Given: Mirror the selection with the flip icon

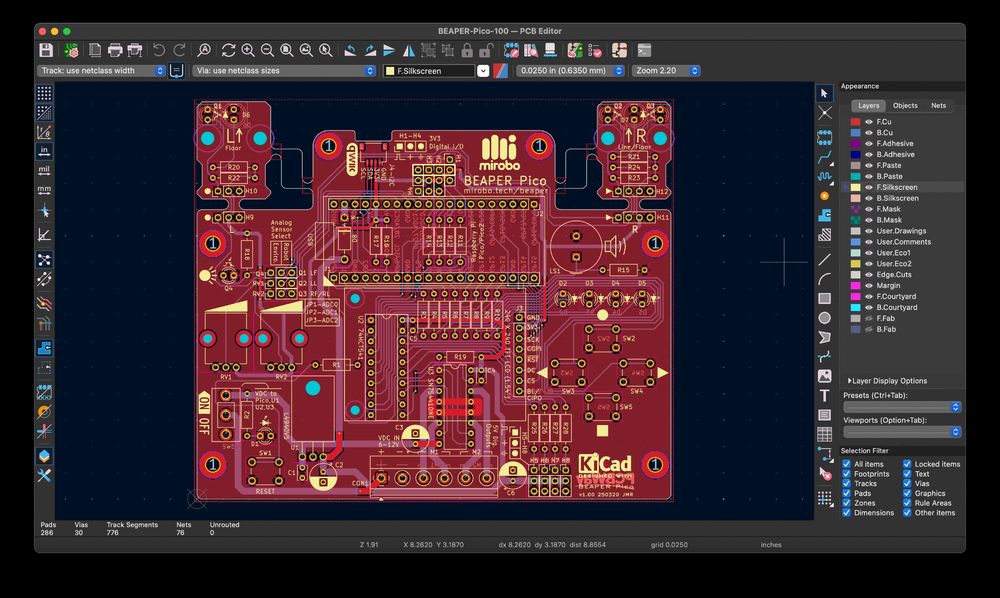Looking at the screenshot, I should [x=409, y=50].
